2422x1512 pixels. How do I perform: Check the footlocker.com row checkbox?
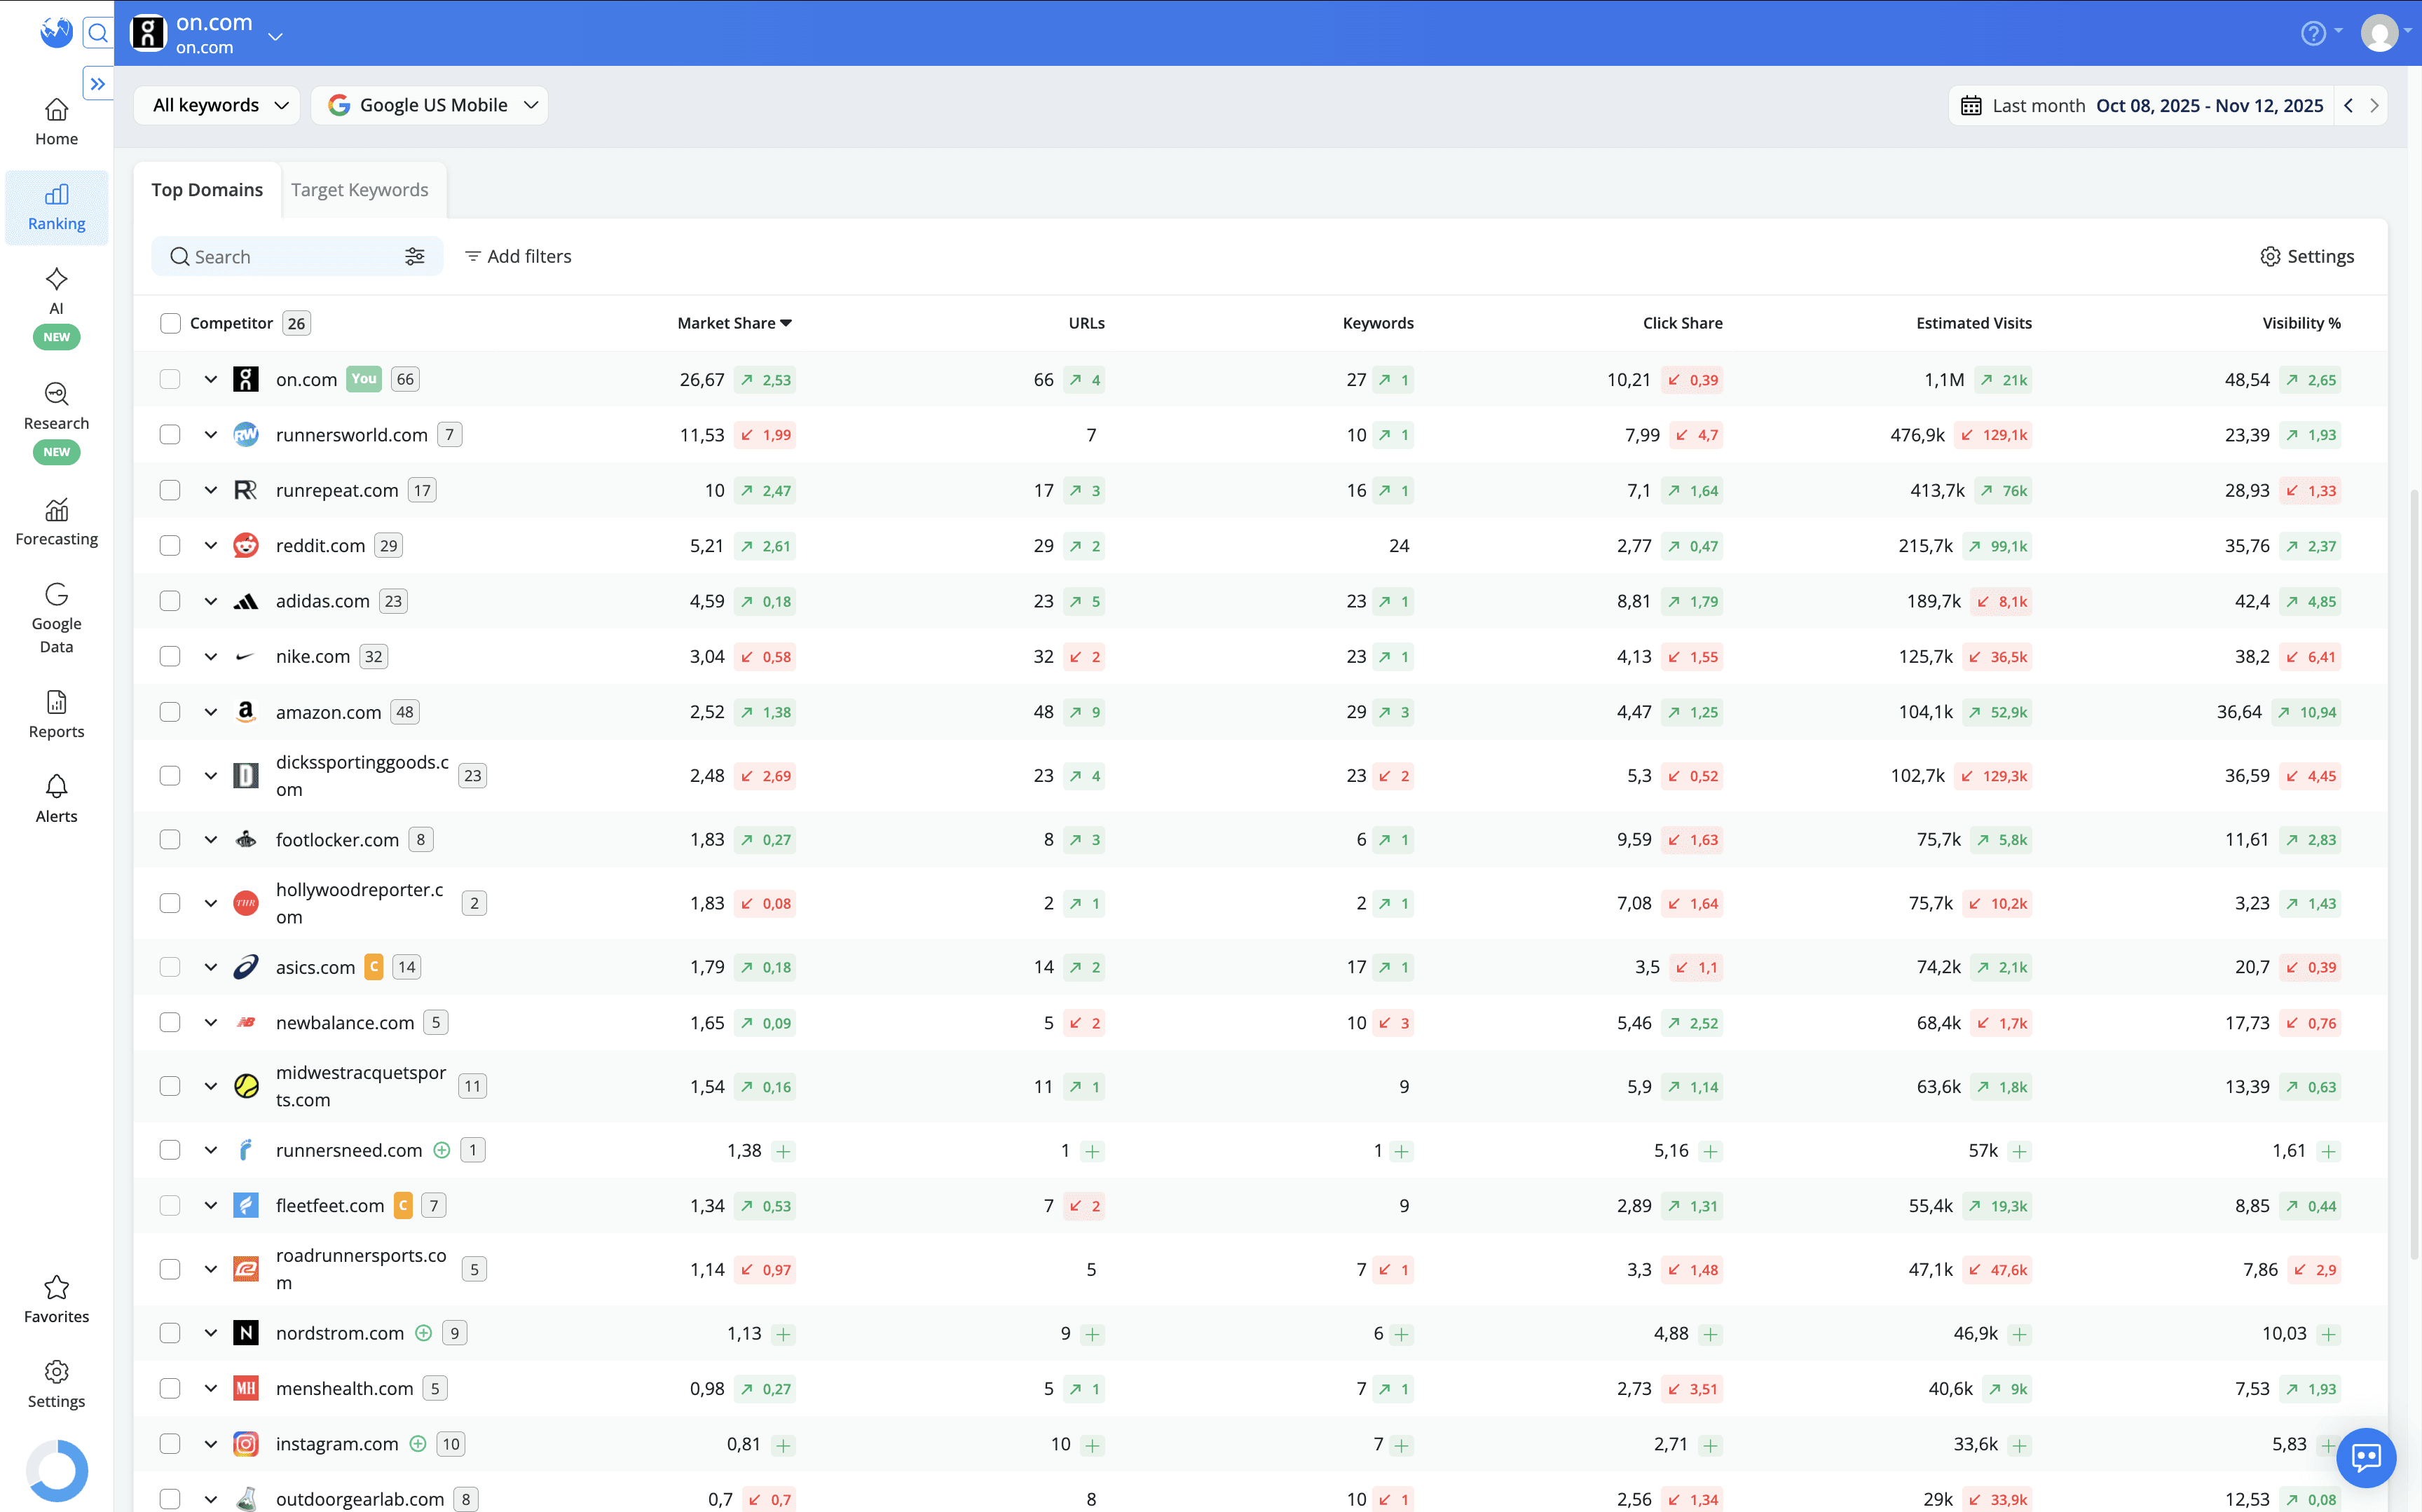pos(170,839)
